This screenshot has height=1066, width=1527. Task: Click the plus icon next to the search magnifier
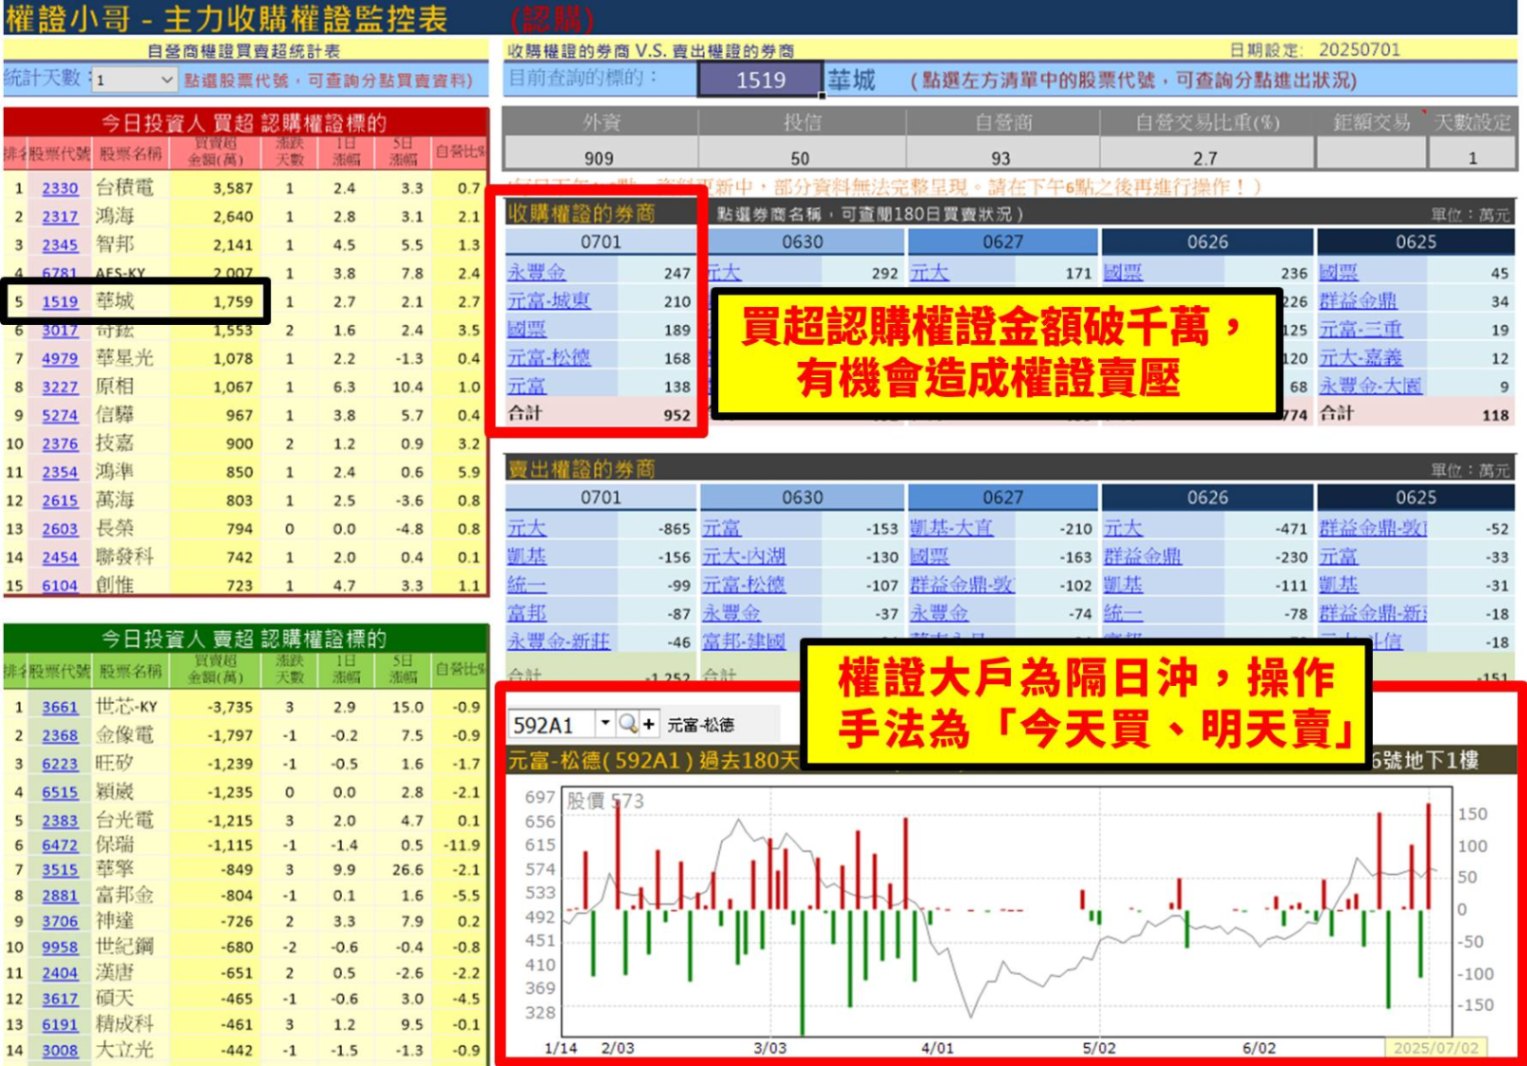648,722
